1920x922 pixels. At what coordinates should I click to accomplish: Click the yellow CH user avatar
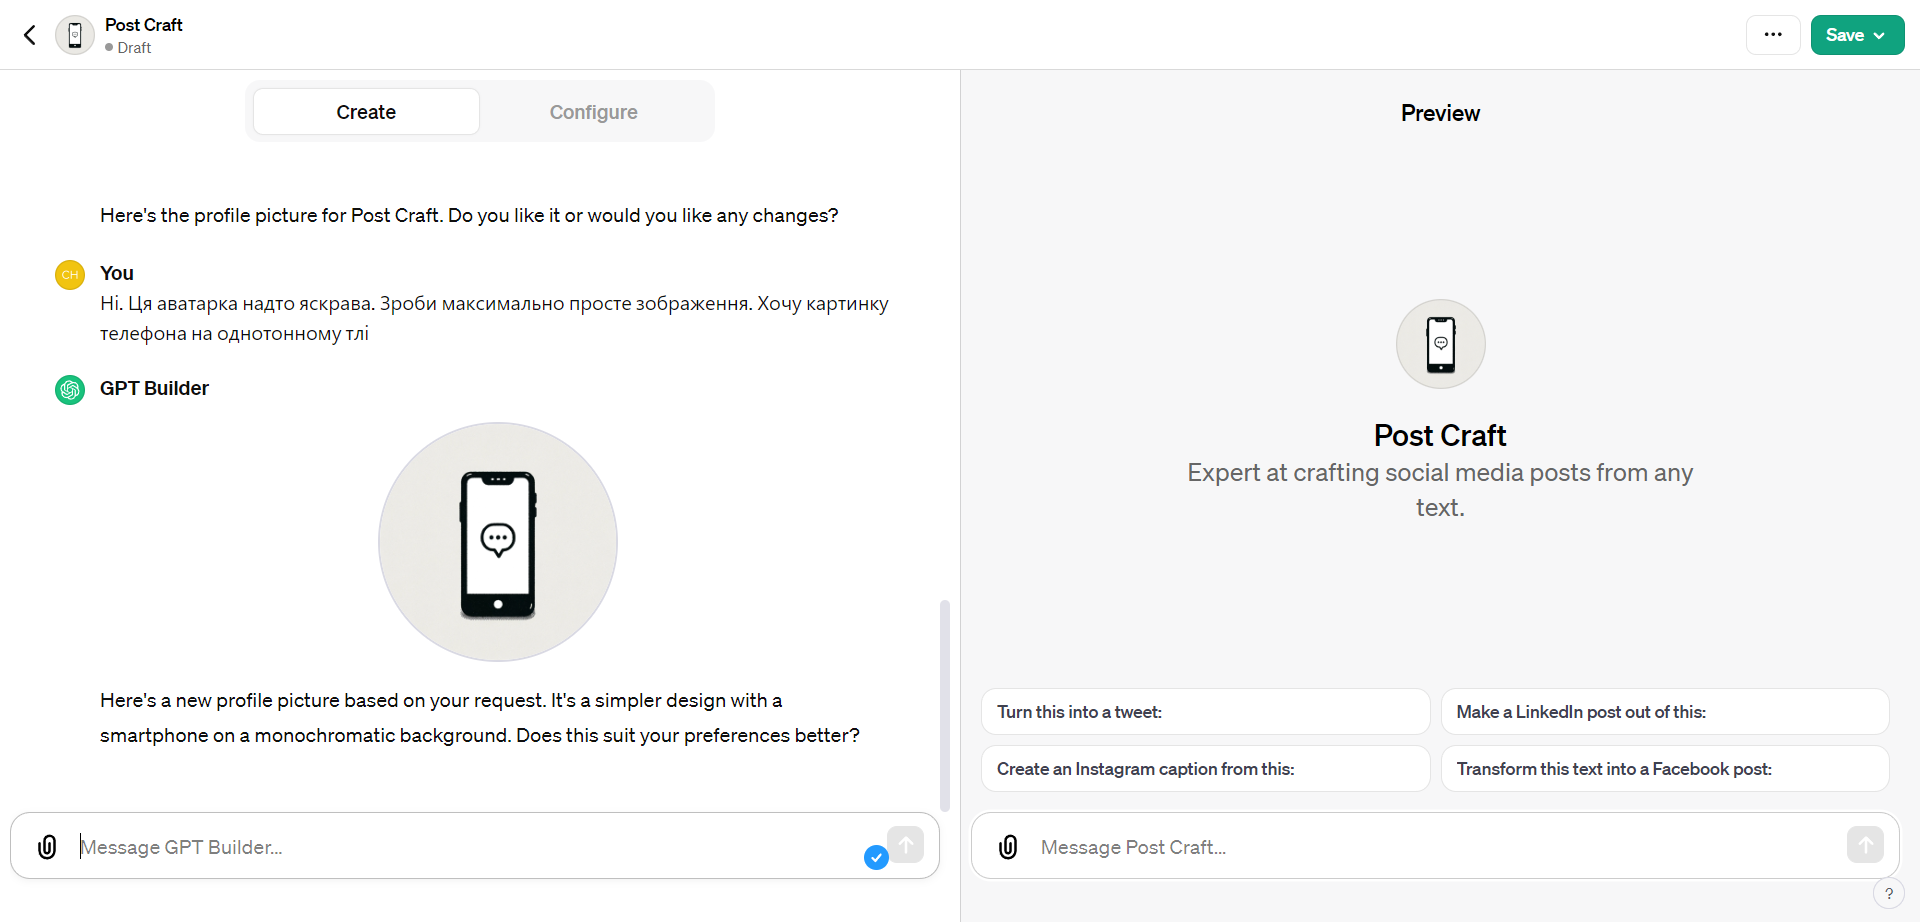(x=70, y=275)
